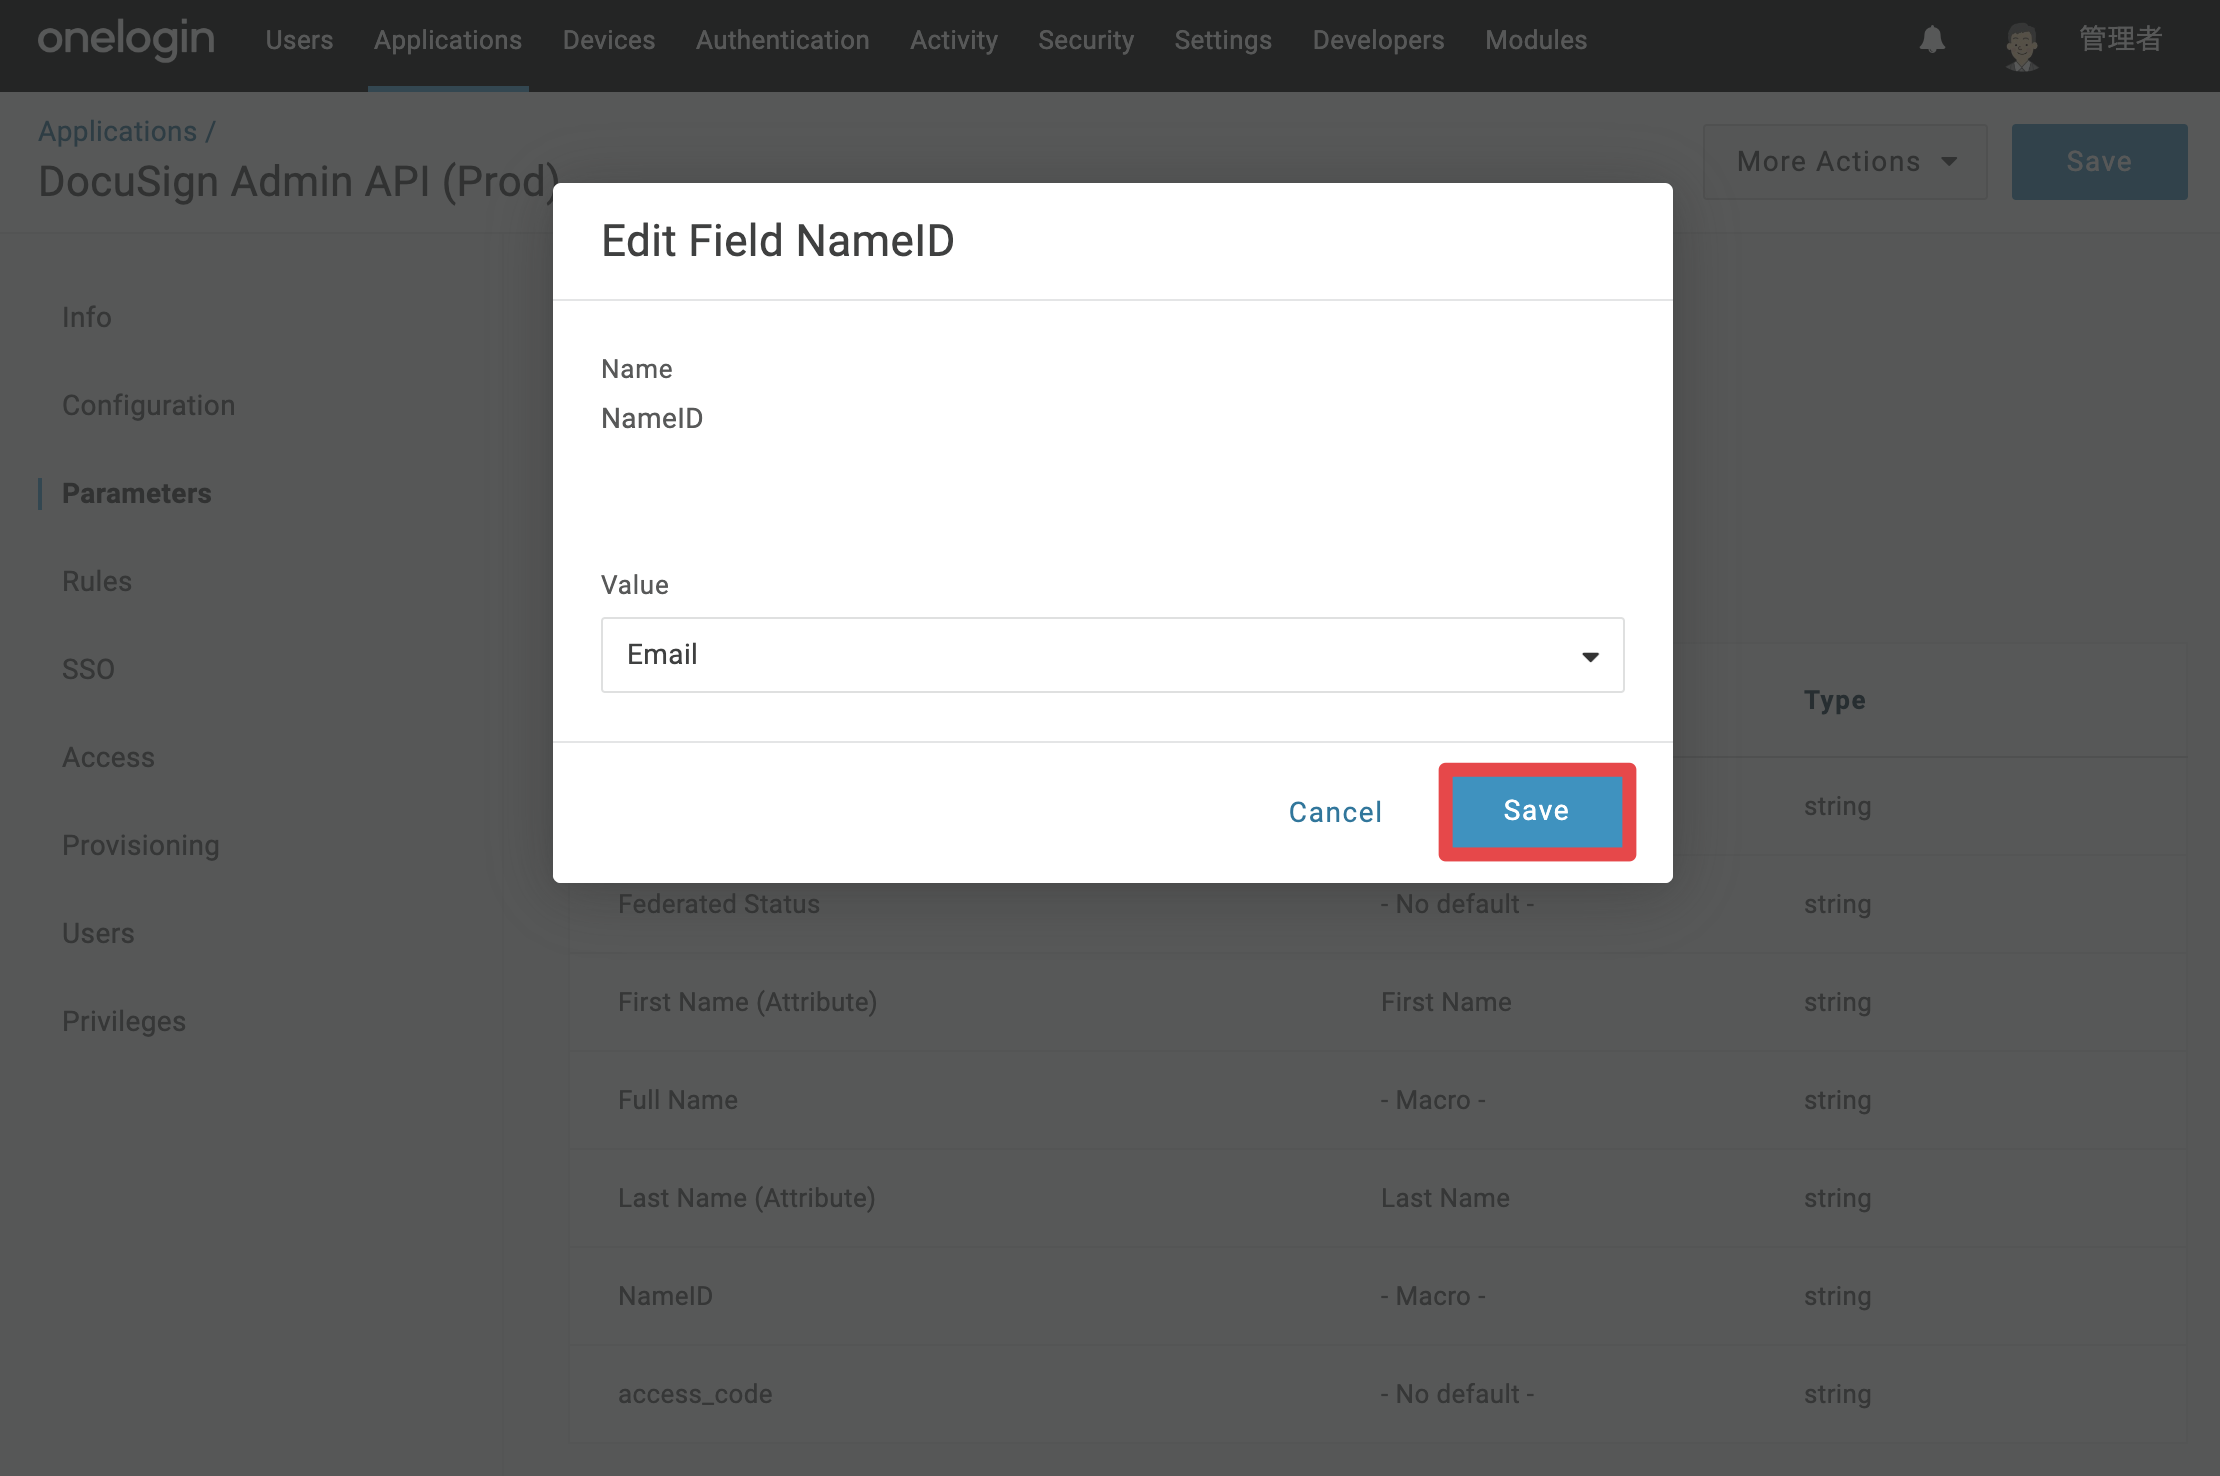This screenshot has width=2220, height=1476.
Task: Save the NameID field in dialog
Action: tap(1537, 811)
